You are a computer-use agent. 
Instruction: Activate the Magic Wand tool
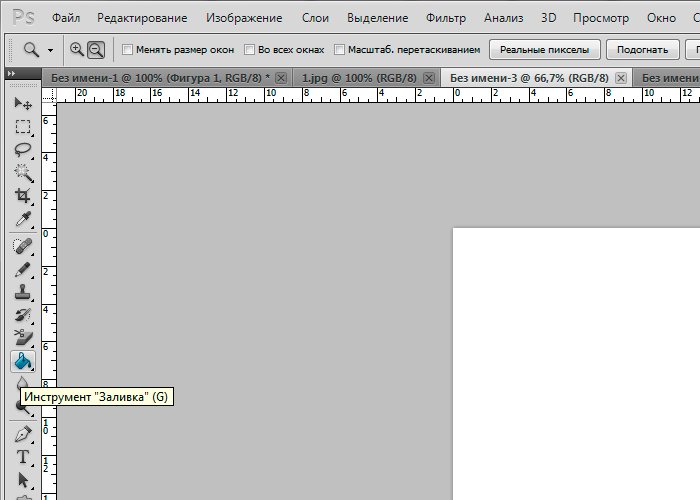tap(22, 173)
